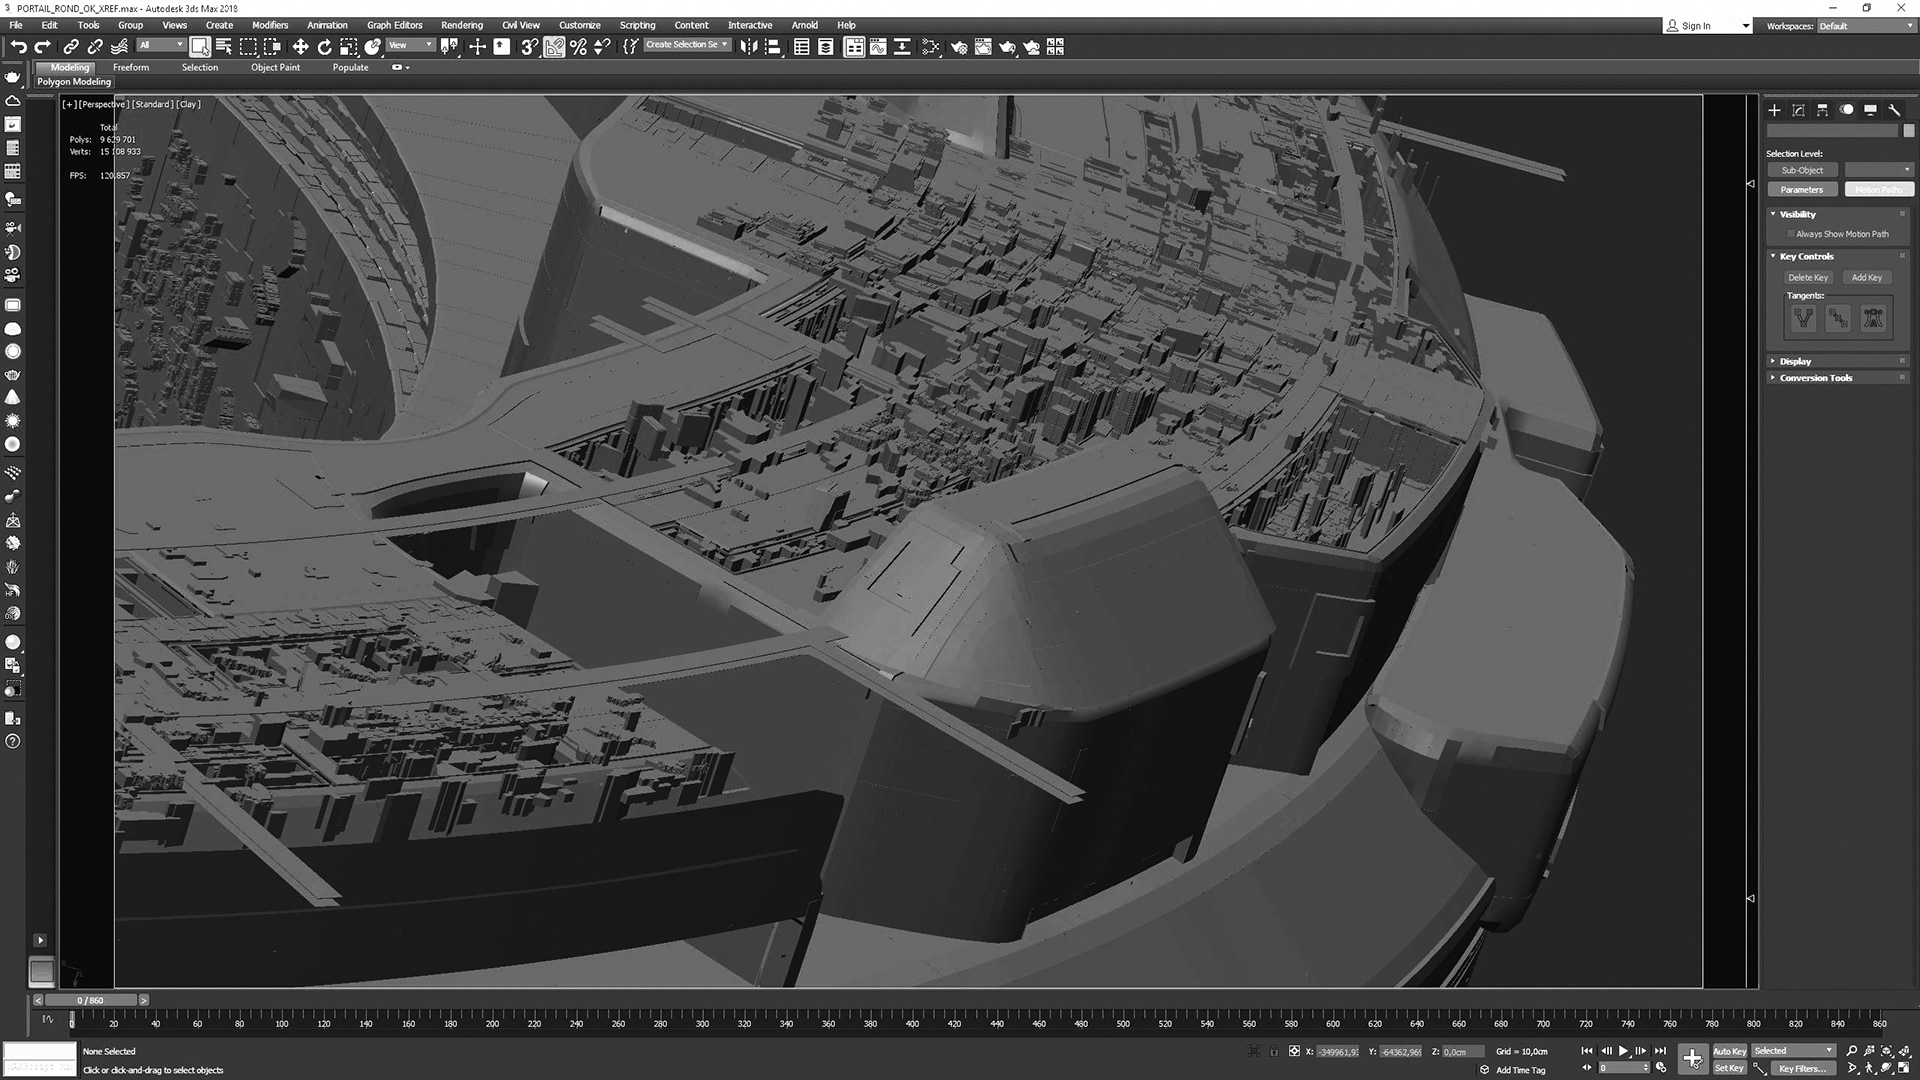Select the Rotate transform tool
The width and height of the screenshot is (1920, 1080).
(x=324, y=47)
